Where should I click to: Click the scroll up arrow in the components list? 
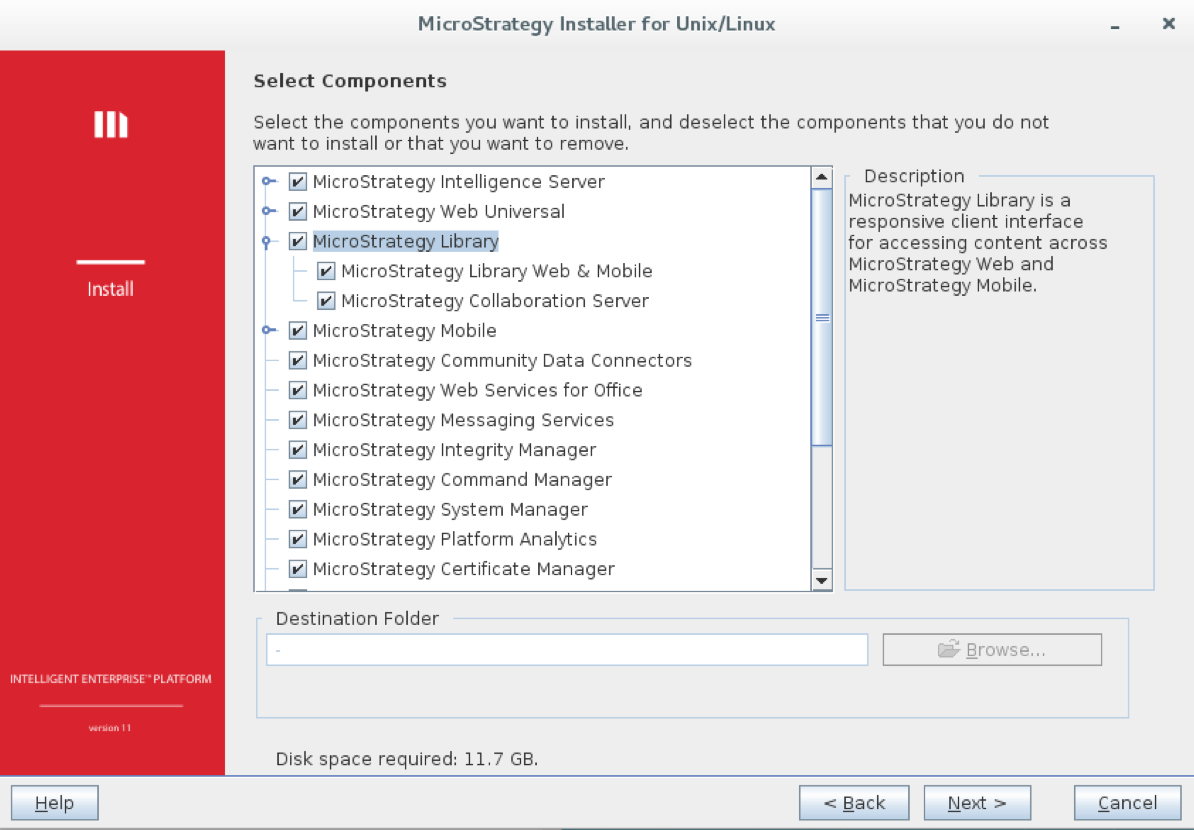coord(821,178)
